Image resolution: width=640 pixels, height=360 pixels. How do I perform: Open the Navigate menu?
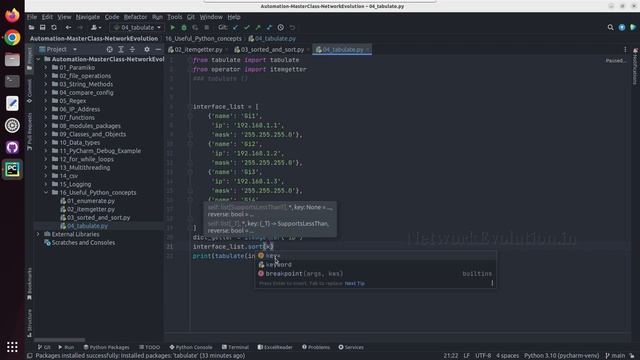pos(88,17)
